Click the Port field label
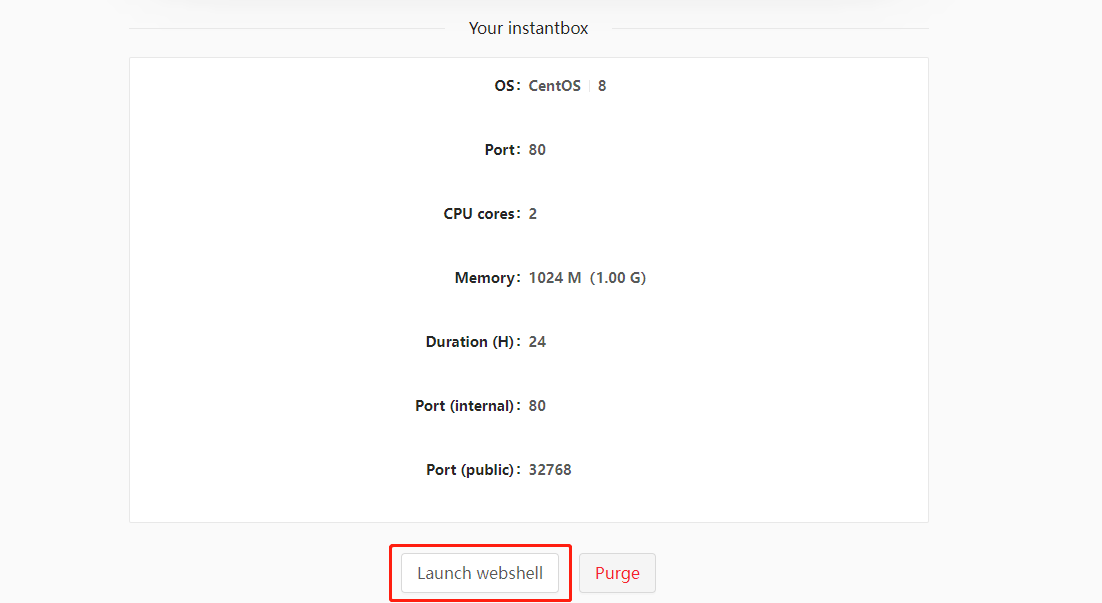The width and height of the screenshot is (1102, 603). [501, 149]
